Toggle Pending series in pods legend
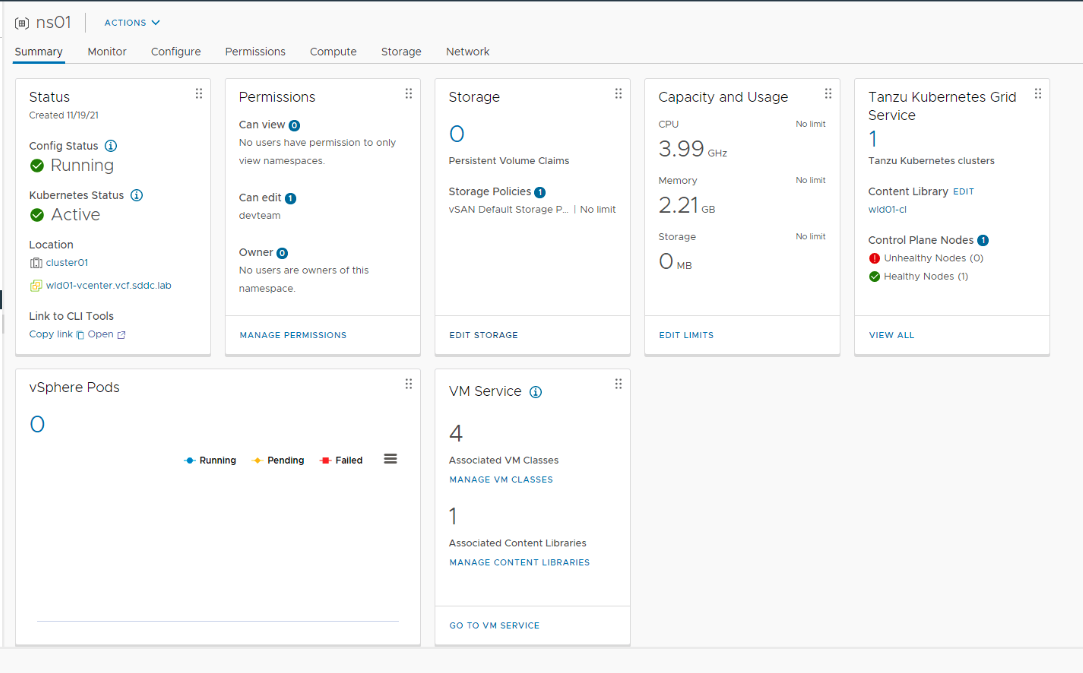 (278, 461)
